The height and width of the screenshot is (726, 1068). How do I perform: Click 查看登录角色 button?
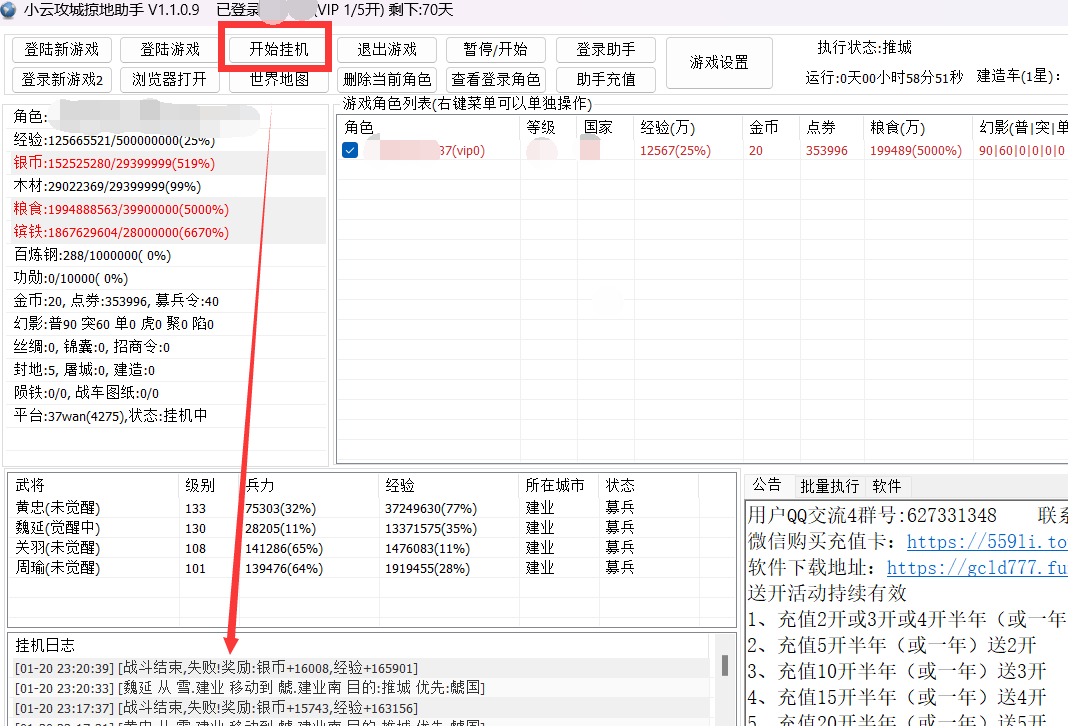pyautogui.click(x=495, y=79)
